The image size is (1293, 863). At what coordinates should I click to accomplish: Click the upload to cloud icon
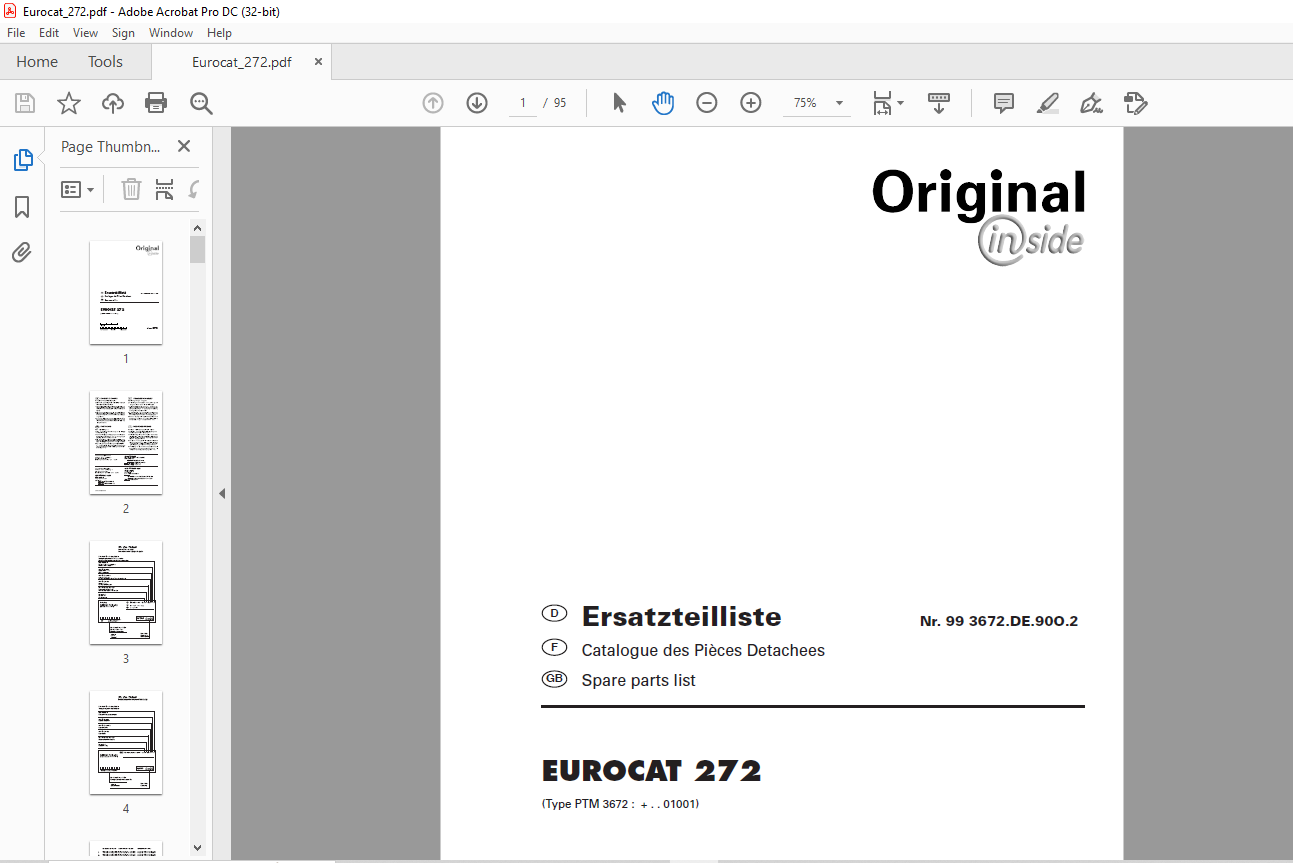tap(113, 103)
